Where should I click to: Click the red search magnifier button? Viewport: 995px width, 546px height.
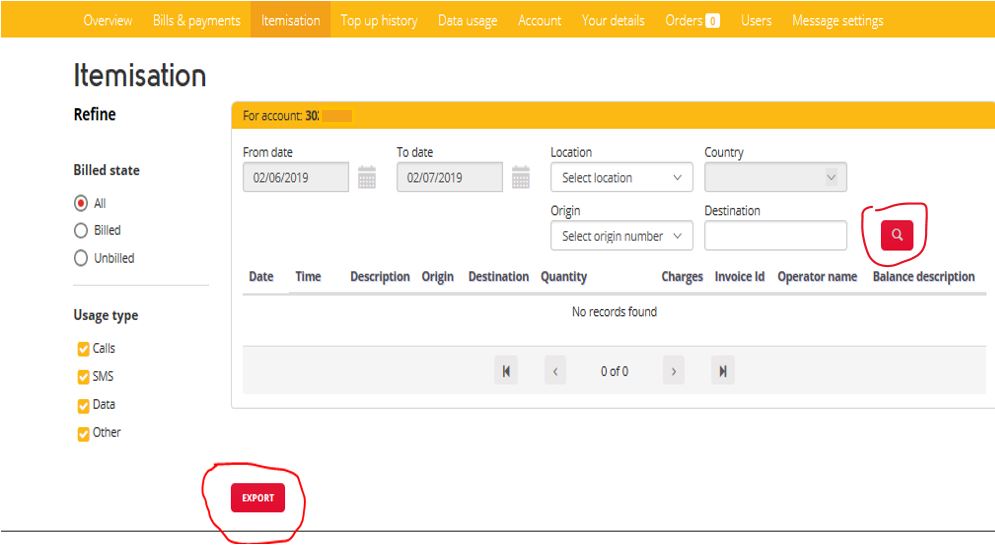pyautogui.click(x=897, y=235)
